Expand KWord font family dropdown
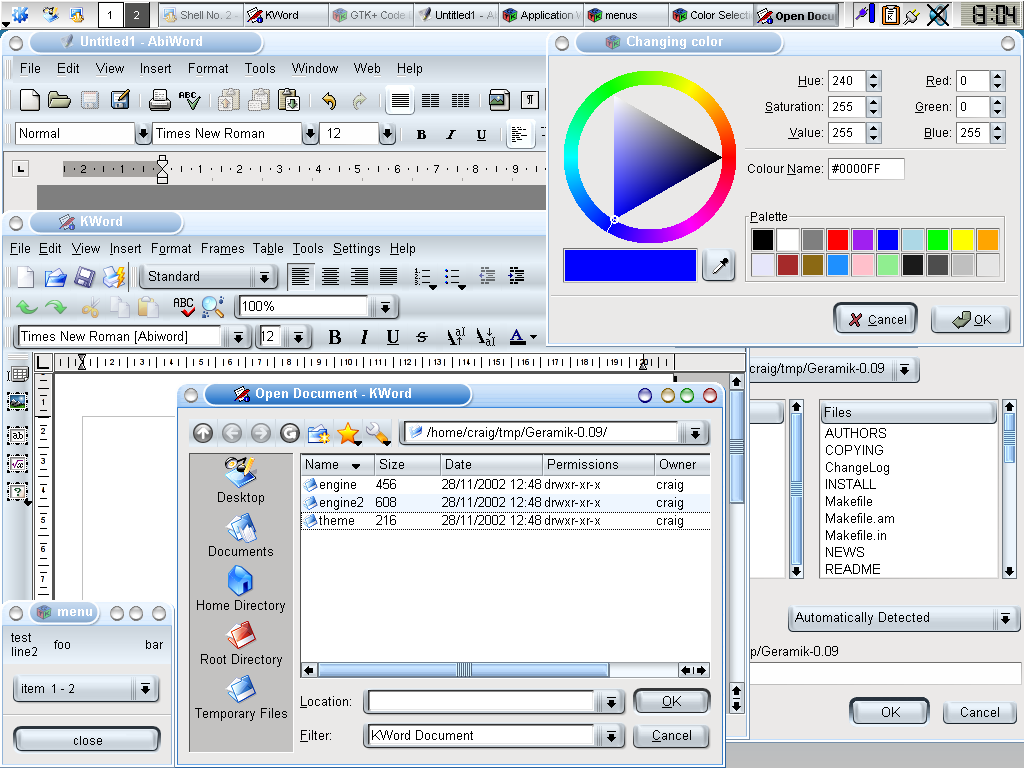The width and height of the screenshot is (1024, 768). [238, 337]
